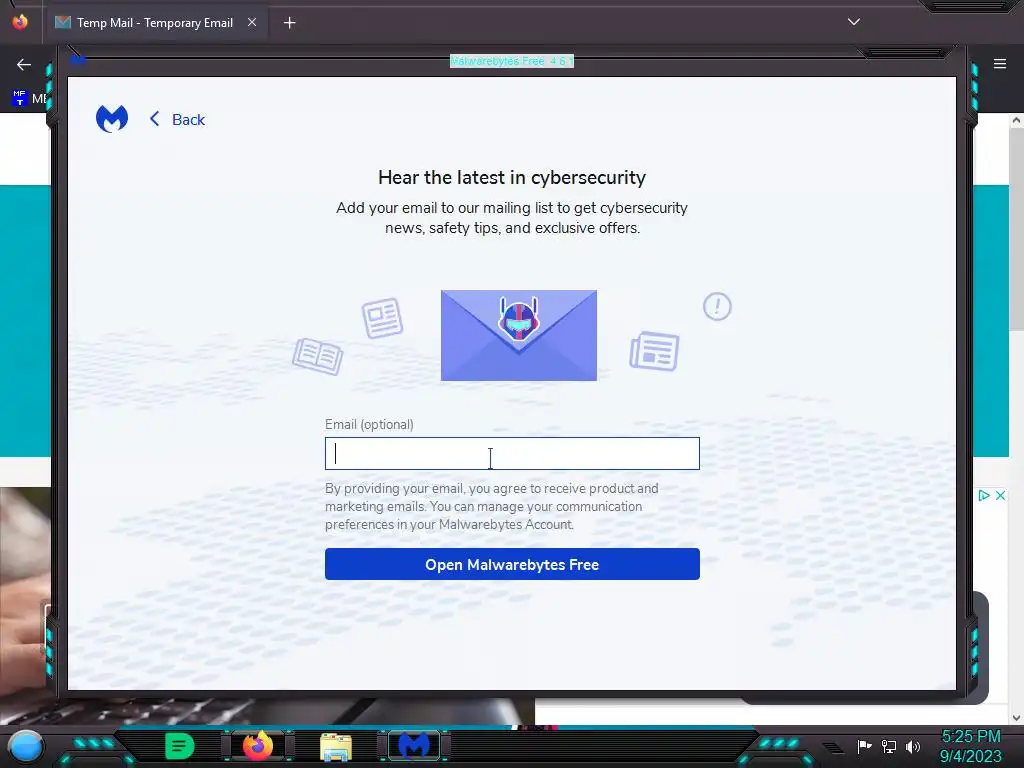Click small Malwarebytes icon in window title bar
Image resolution: width=1024 pixels, height=768 pixels.
pos(78,61)
